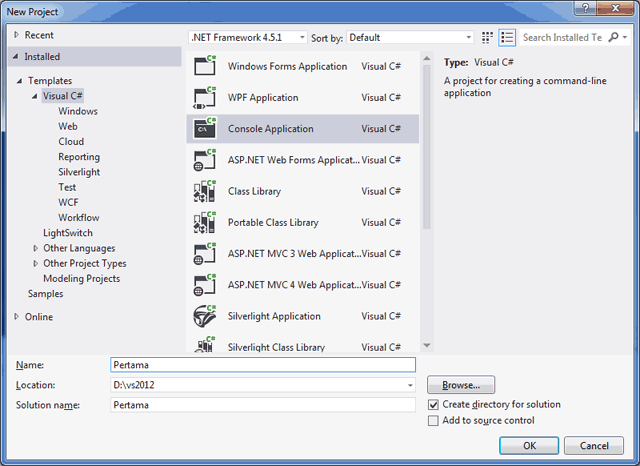Collapse the Templates tree node
Image resolution: width=640 pixels, height=466 pixels.
point(19,80)
